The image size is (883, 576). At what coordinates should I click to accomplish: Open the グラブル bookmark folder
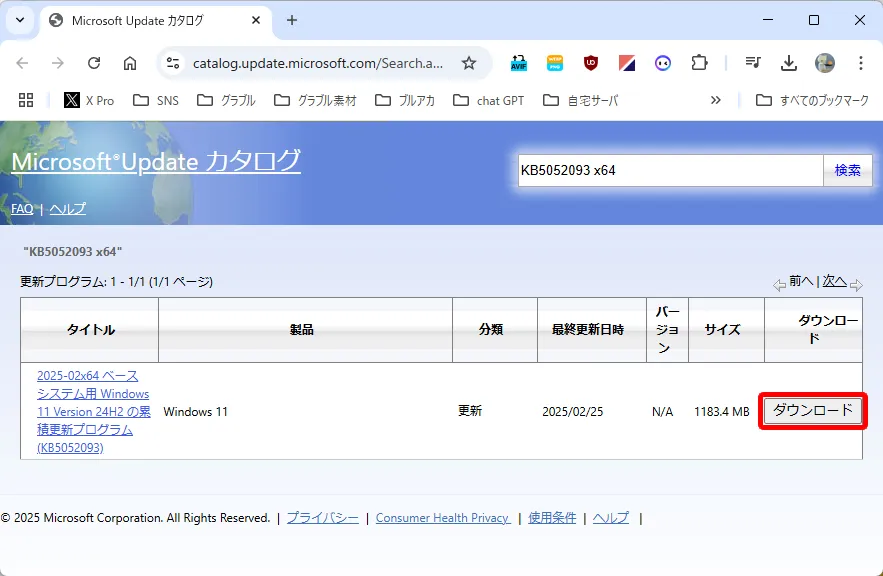[226, 100]
